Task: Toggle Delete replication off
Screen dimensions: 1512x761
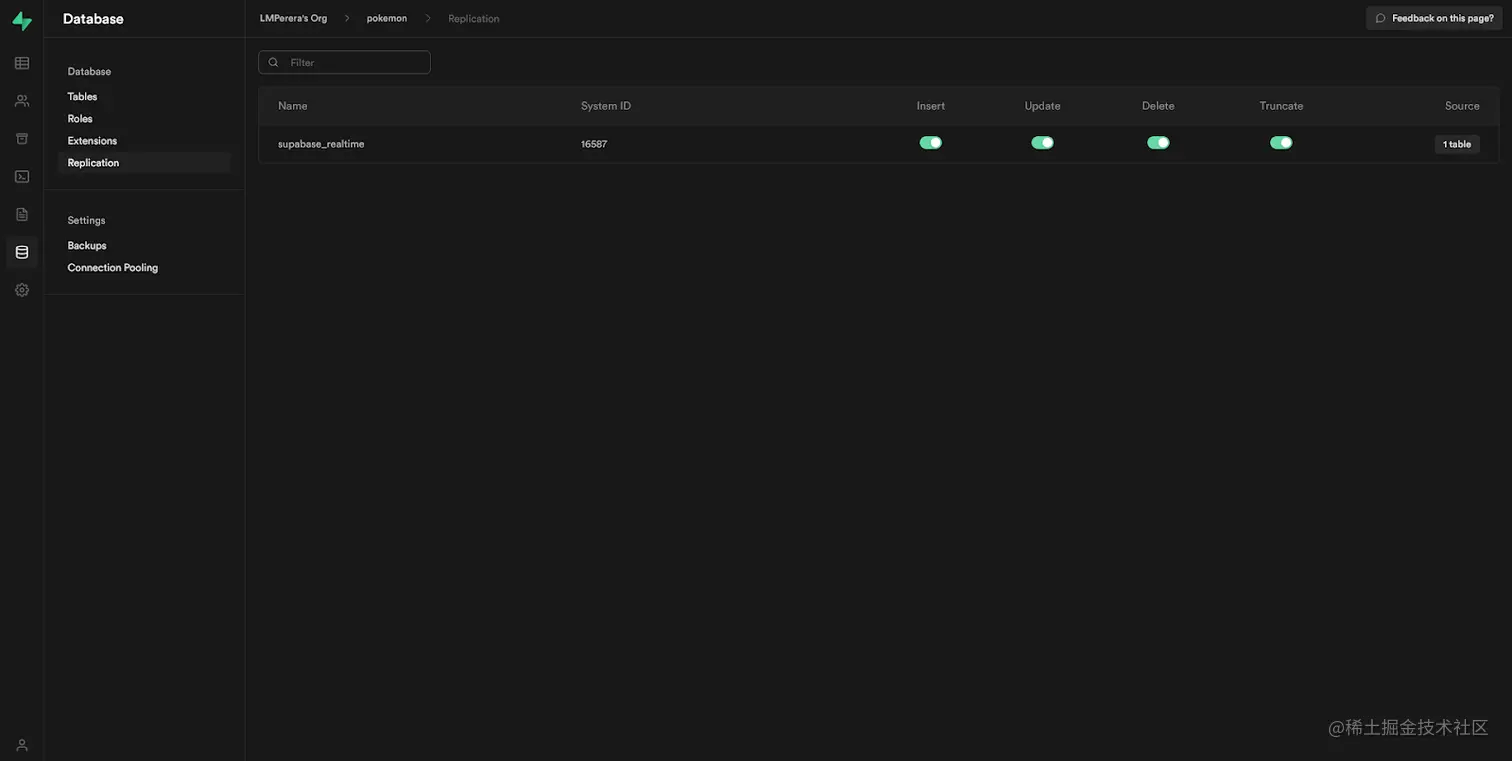Action: pos(1158,140)
